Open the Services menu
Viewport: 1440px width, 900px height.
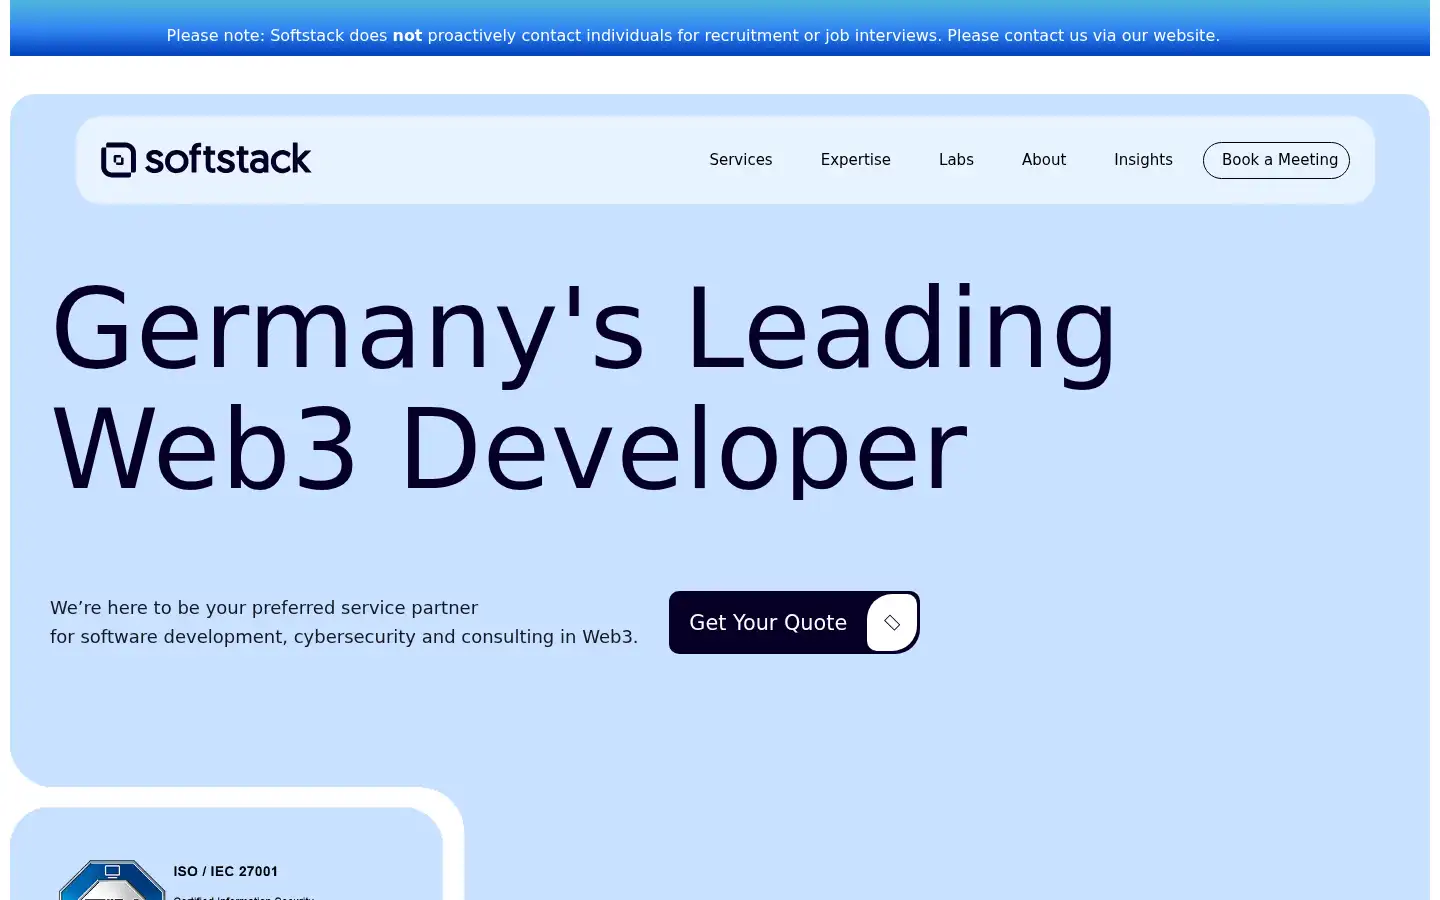tap(741, 160)
